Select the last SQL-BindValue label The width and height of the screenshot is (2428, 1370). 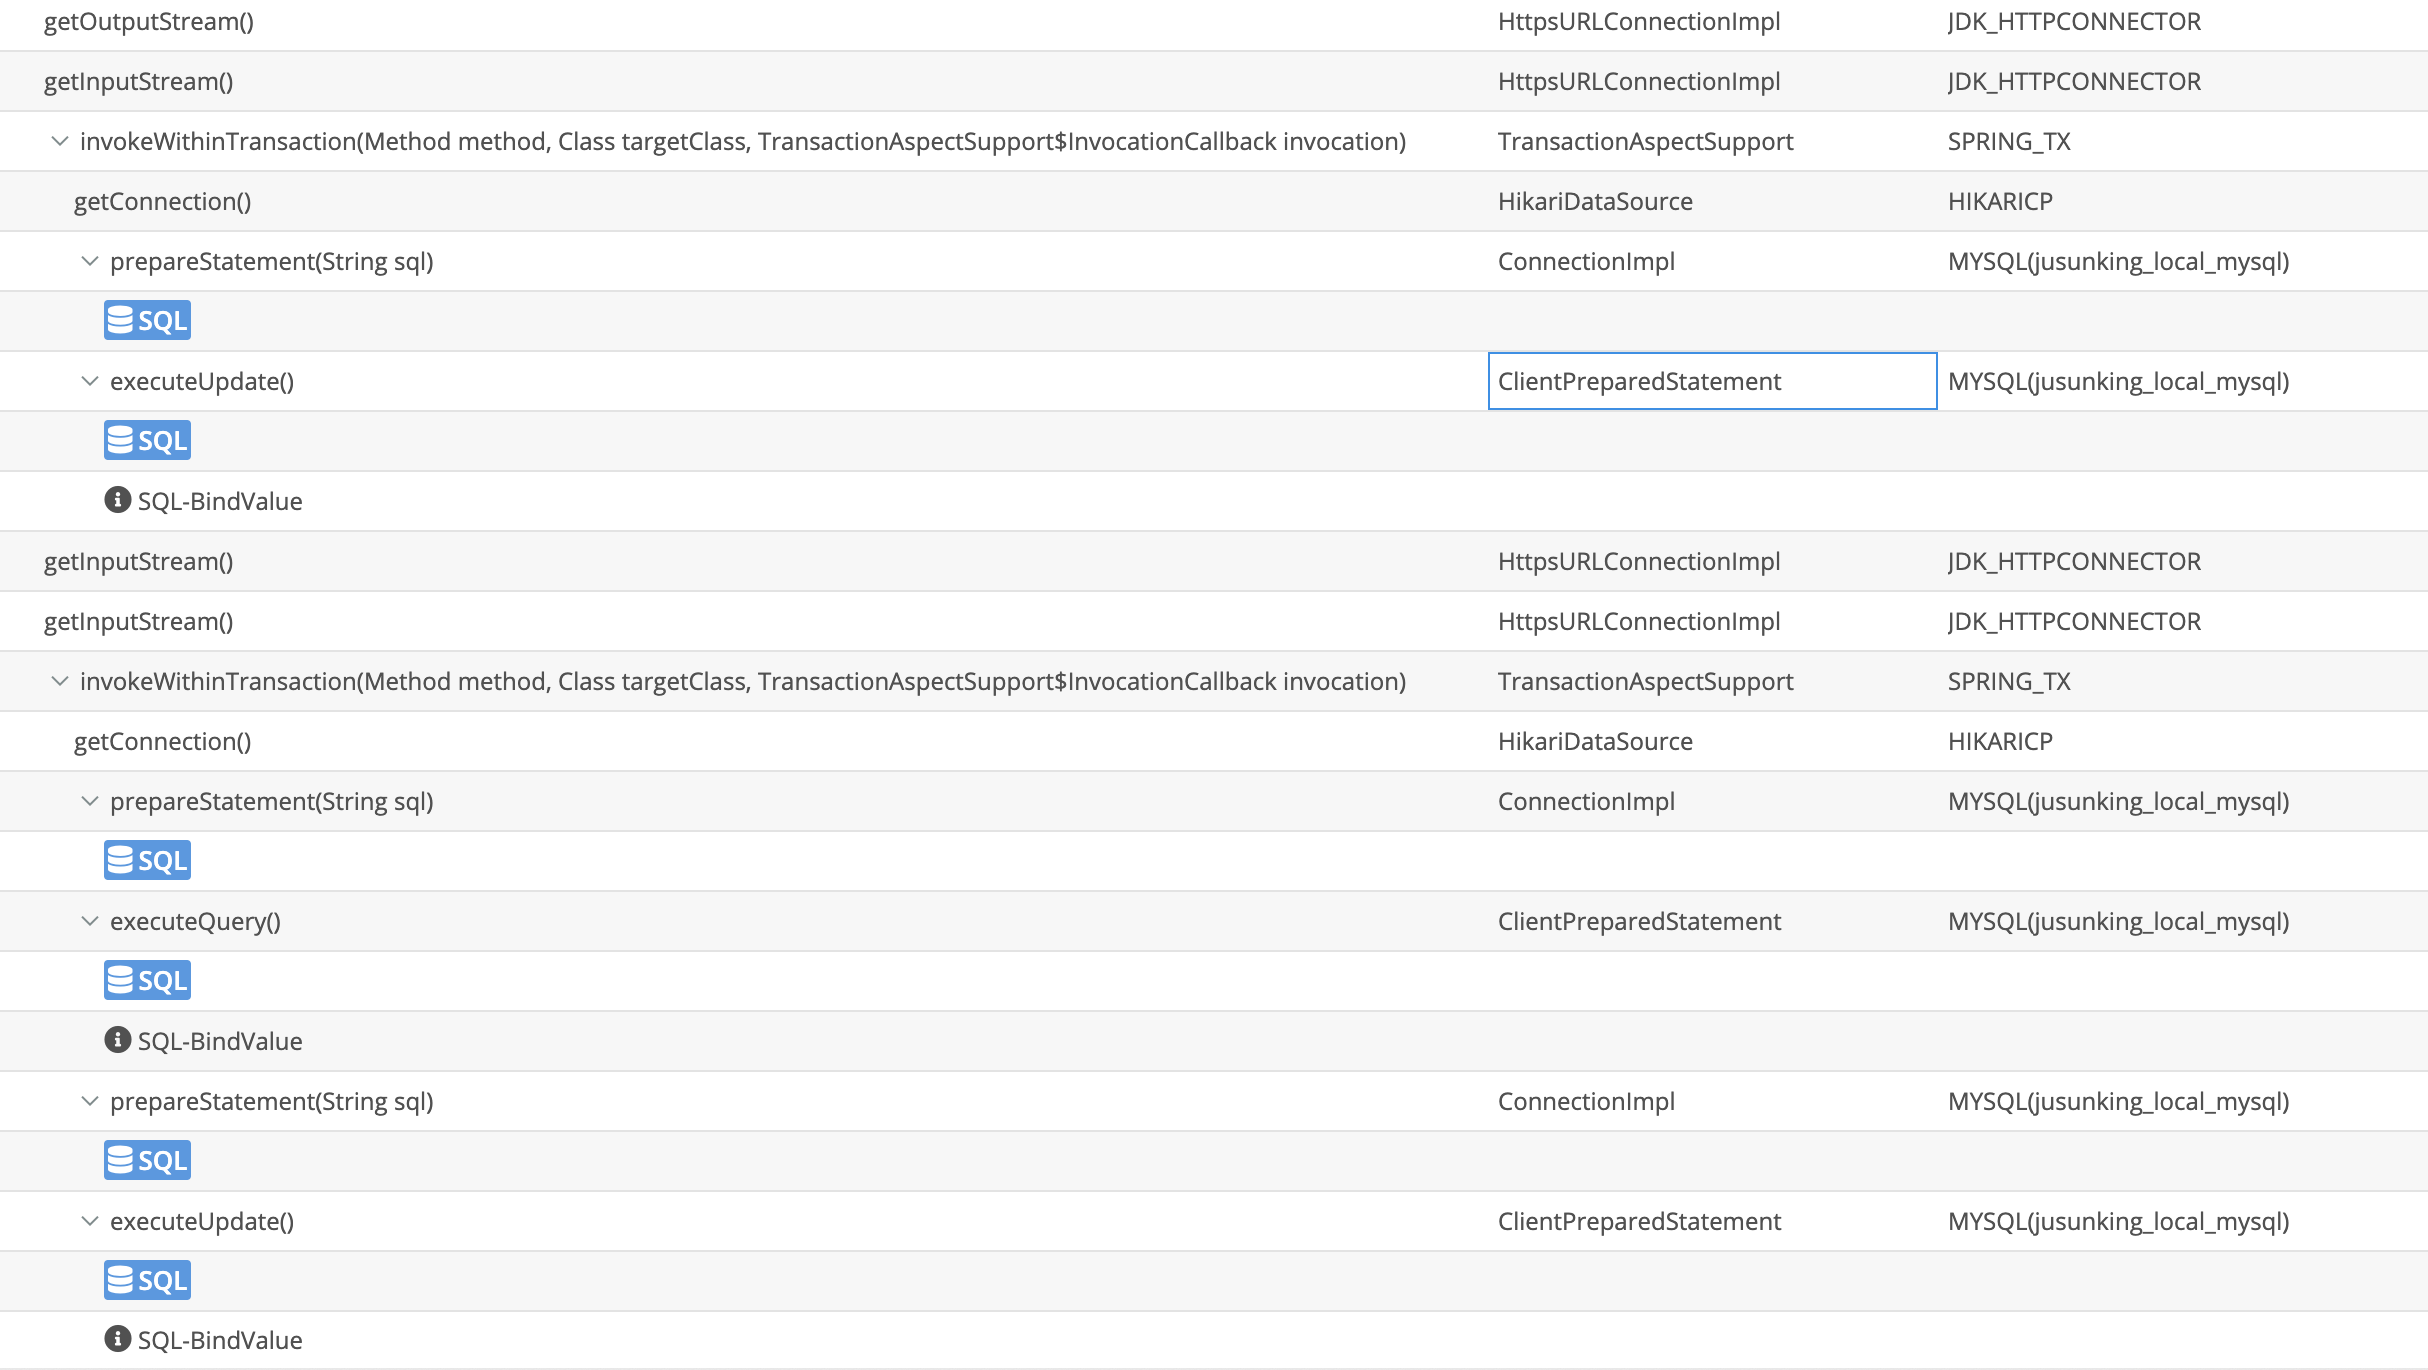pyautogui.click(x=220, y=1340)
